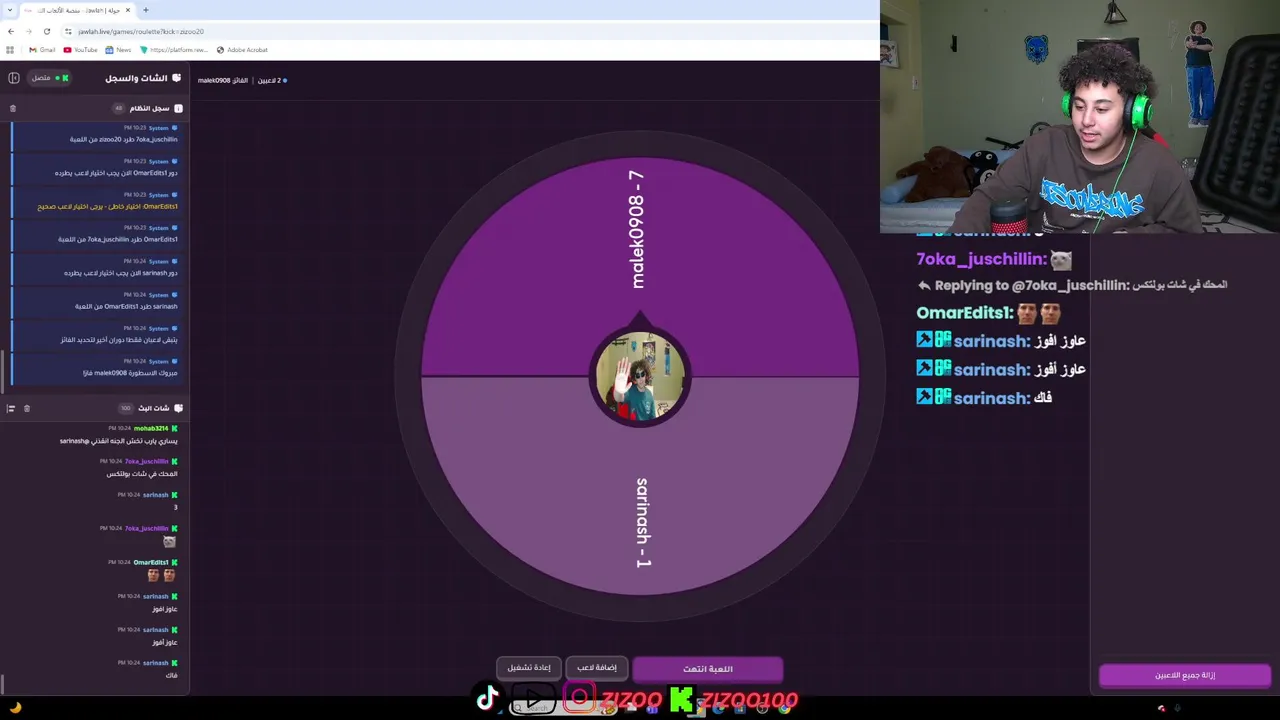Click the winner malek0908 header text

point(222,80)
